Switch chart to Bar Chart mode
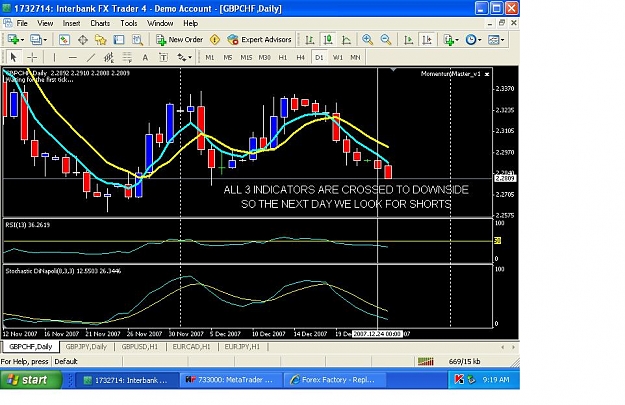 coord(309,39)
